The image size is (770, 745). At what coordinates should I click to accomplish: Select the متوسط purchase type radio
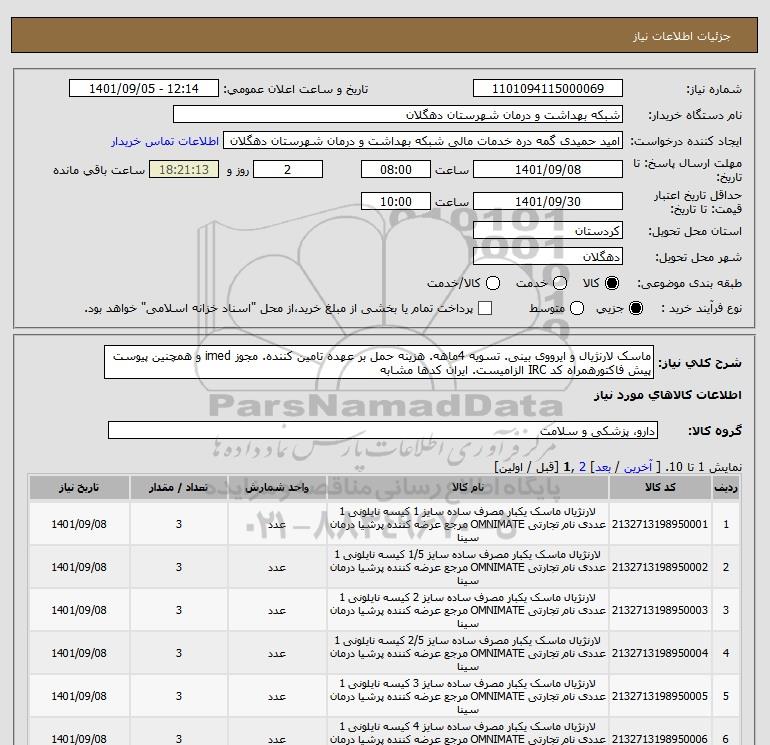[x=577, y=308]
